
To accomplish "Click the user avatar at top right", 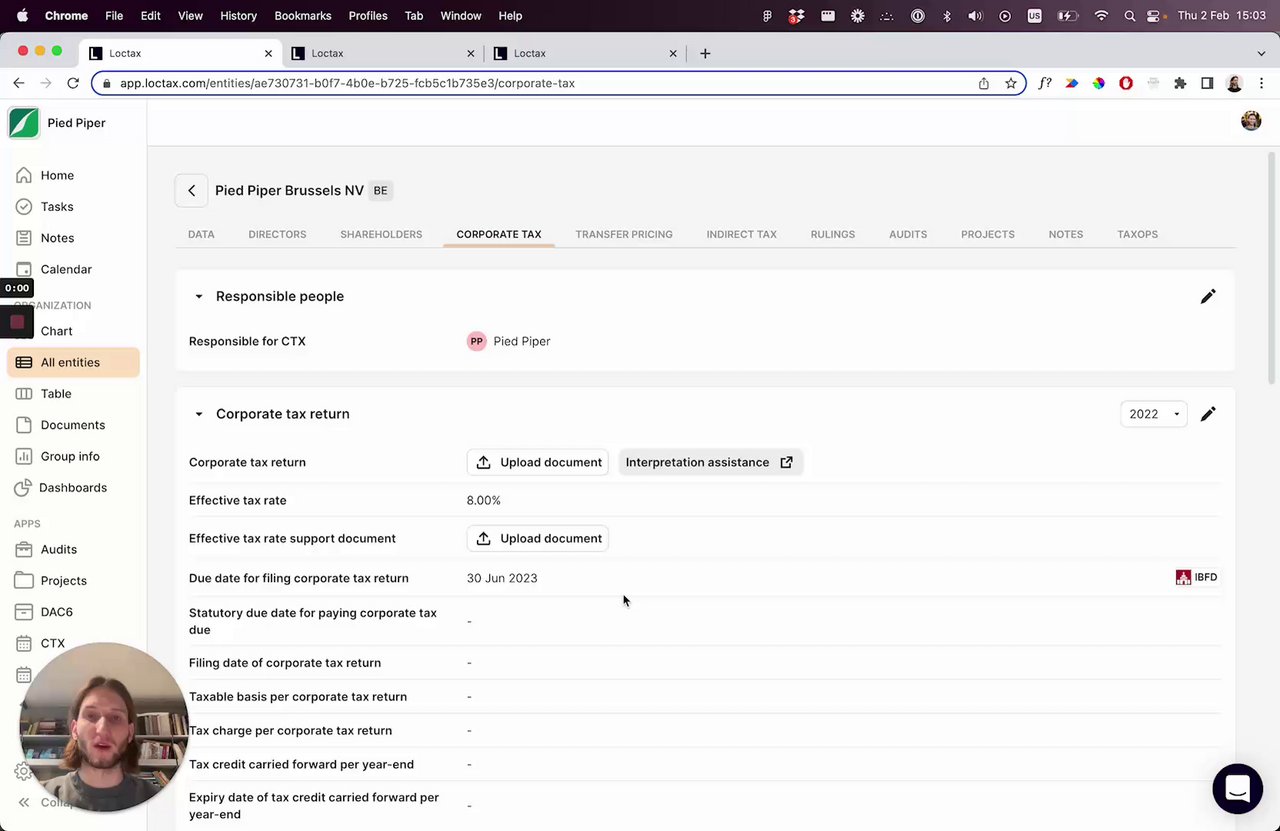I will (1251, 121).
